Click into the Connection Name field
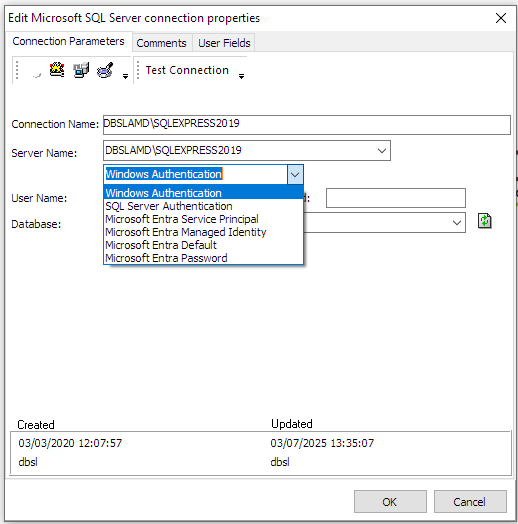Viewport: 518px width, 524px height. coord(307,125)
